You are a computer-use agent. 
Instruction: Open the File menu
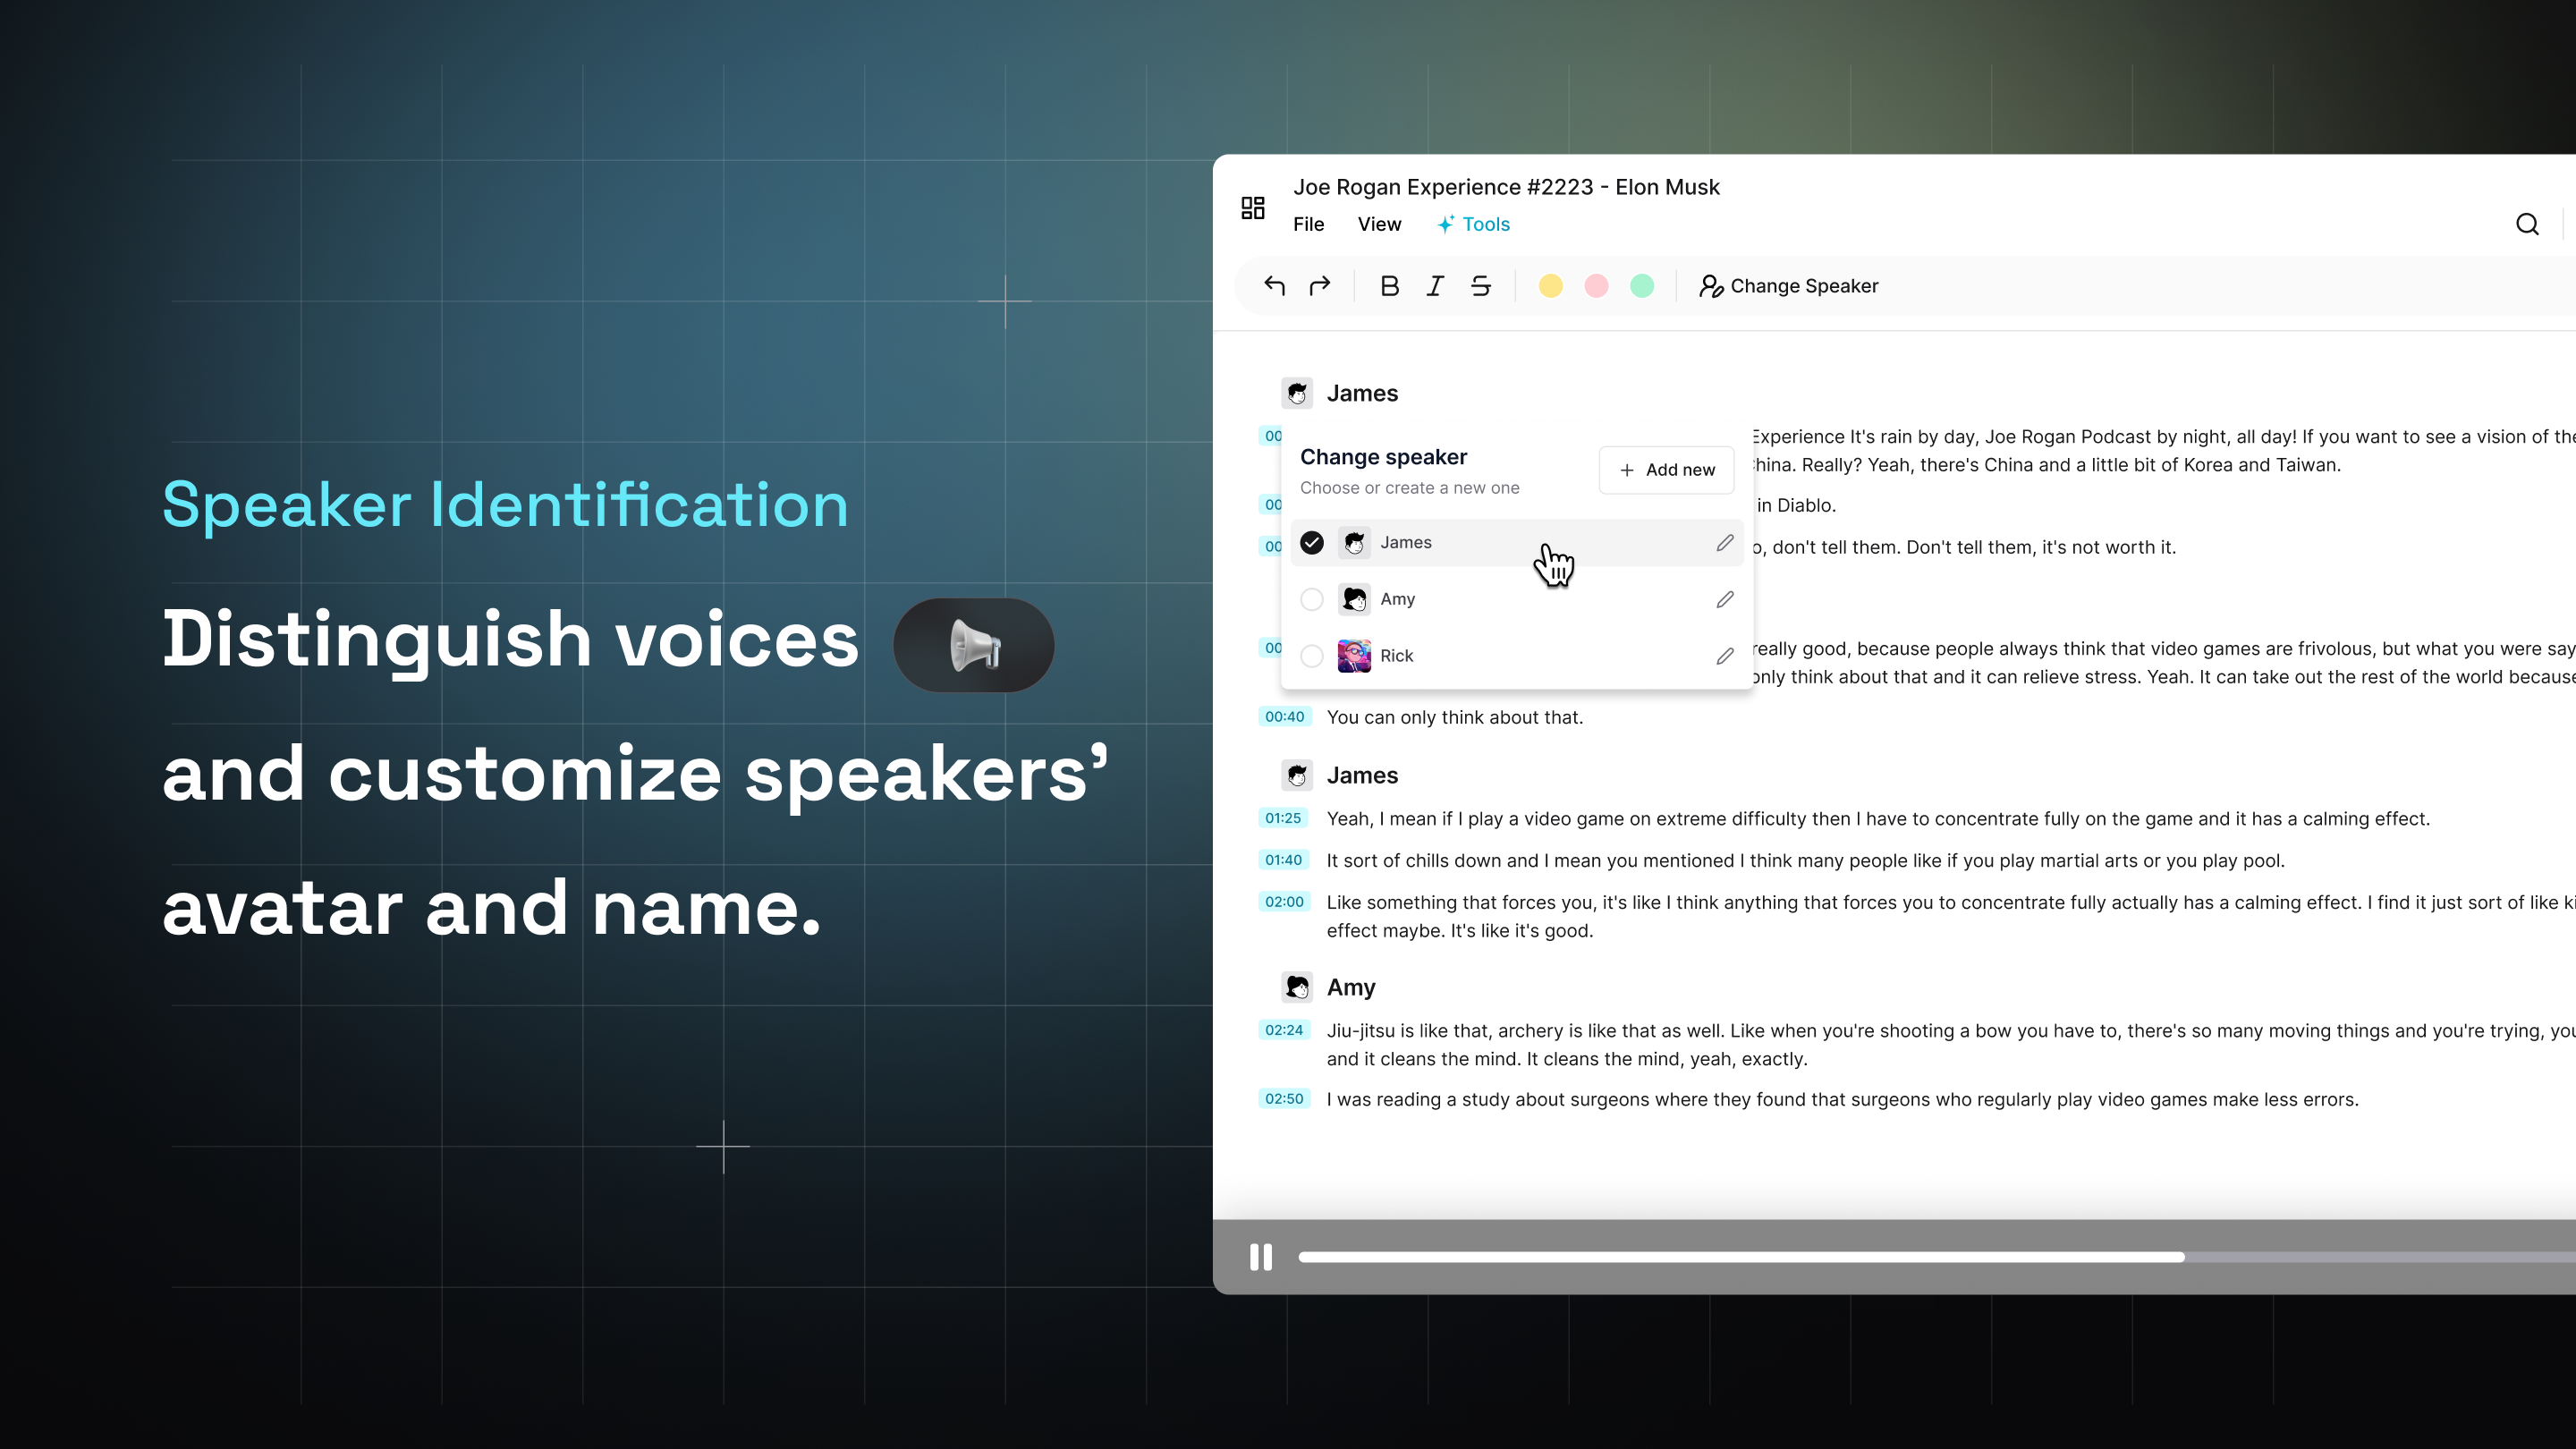pyautogui.click(x=1308, y=224)
